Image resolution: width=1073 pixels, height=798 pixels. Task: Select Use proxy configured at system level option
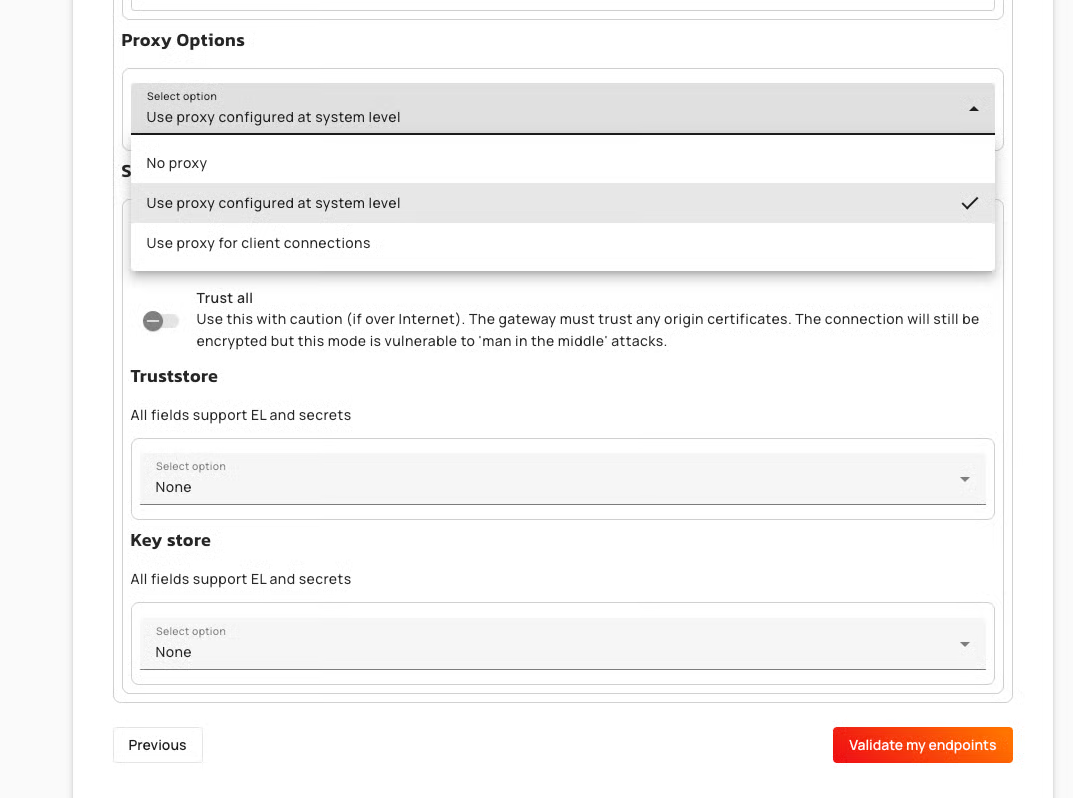pyautogui.click(x=273, y=203)
